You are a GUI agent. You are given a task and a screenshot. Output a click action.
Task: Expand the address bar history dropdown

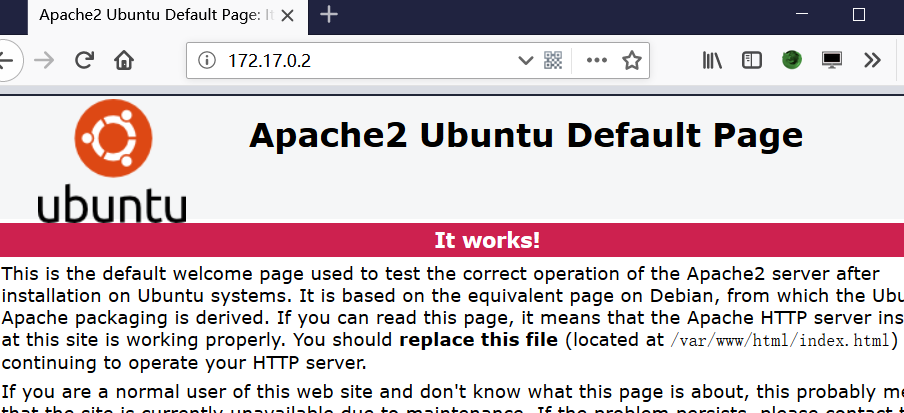(x=525, y=60)
